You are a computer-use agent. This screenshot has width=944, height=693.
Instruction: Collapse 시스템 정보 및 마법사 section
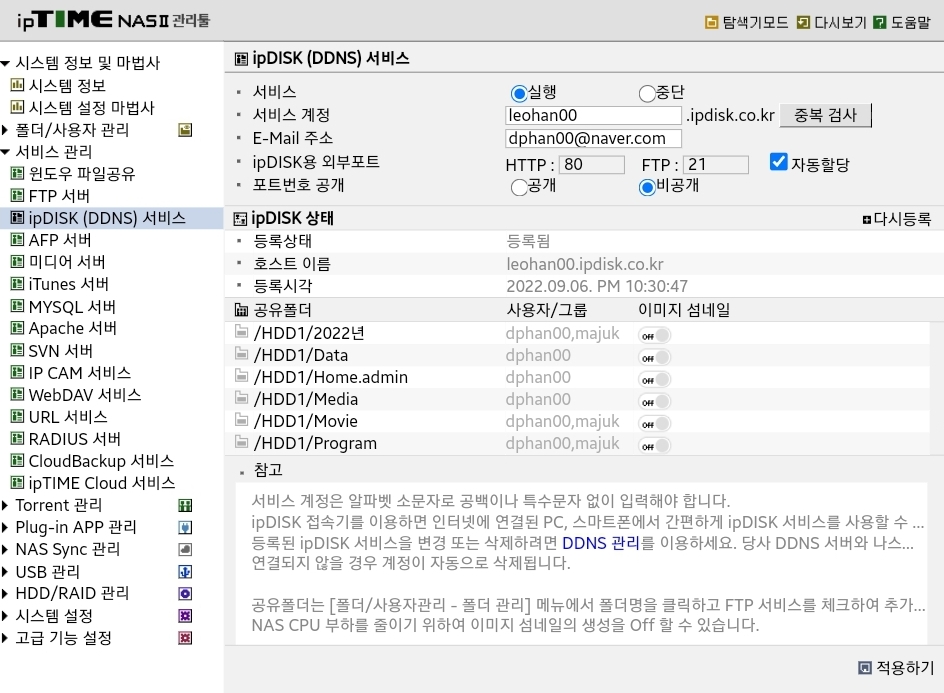(5, 63)
